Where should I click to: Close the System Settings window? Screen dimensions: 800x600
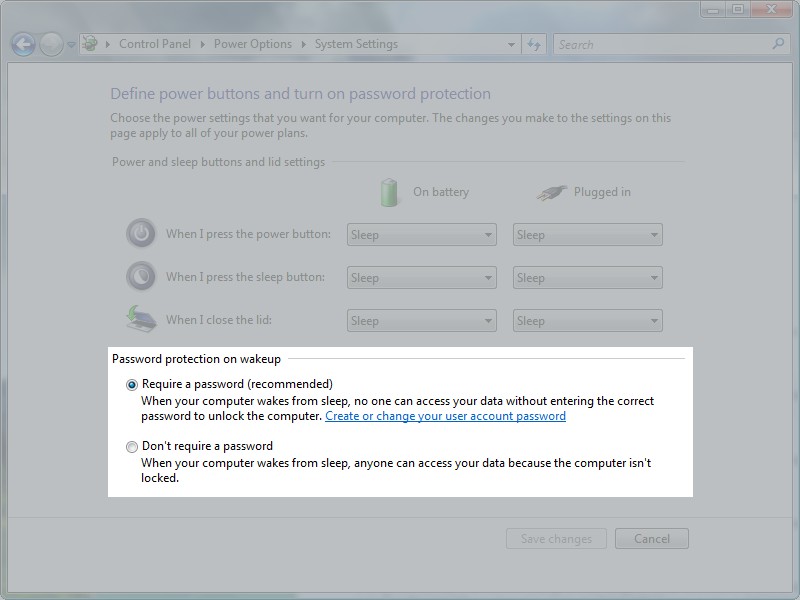(771, 9)
